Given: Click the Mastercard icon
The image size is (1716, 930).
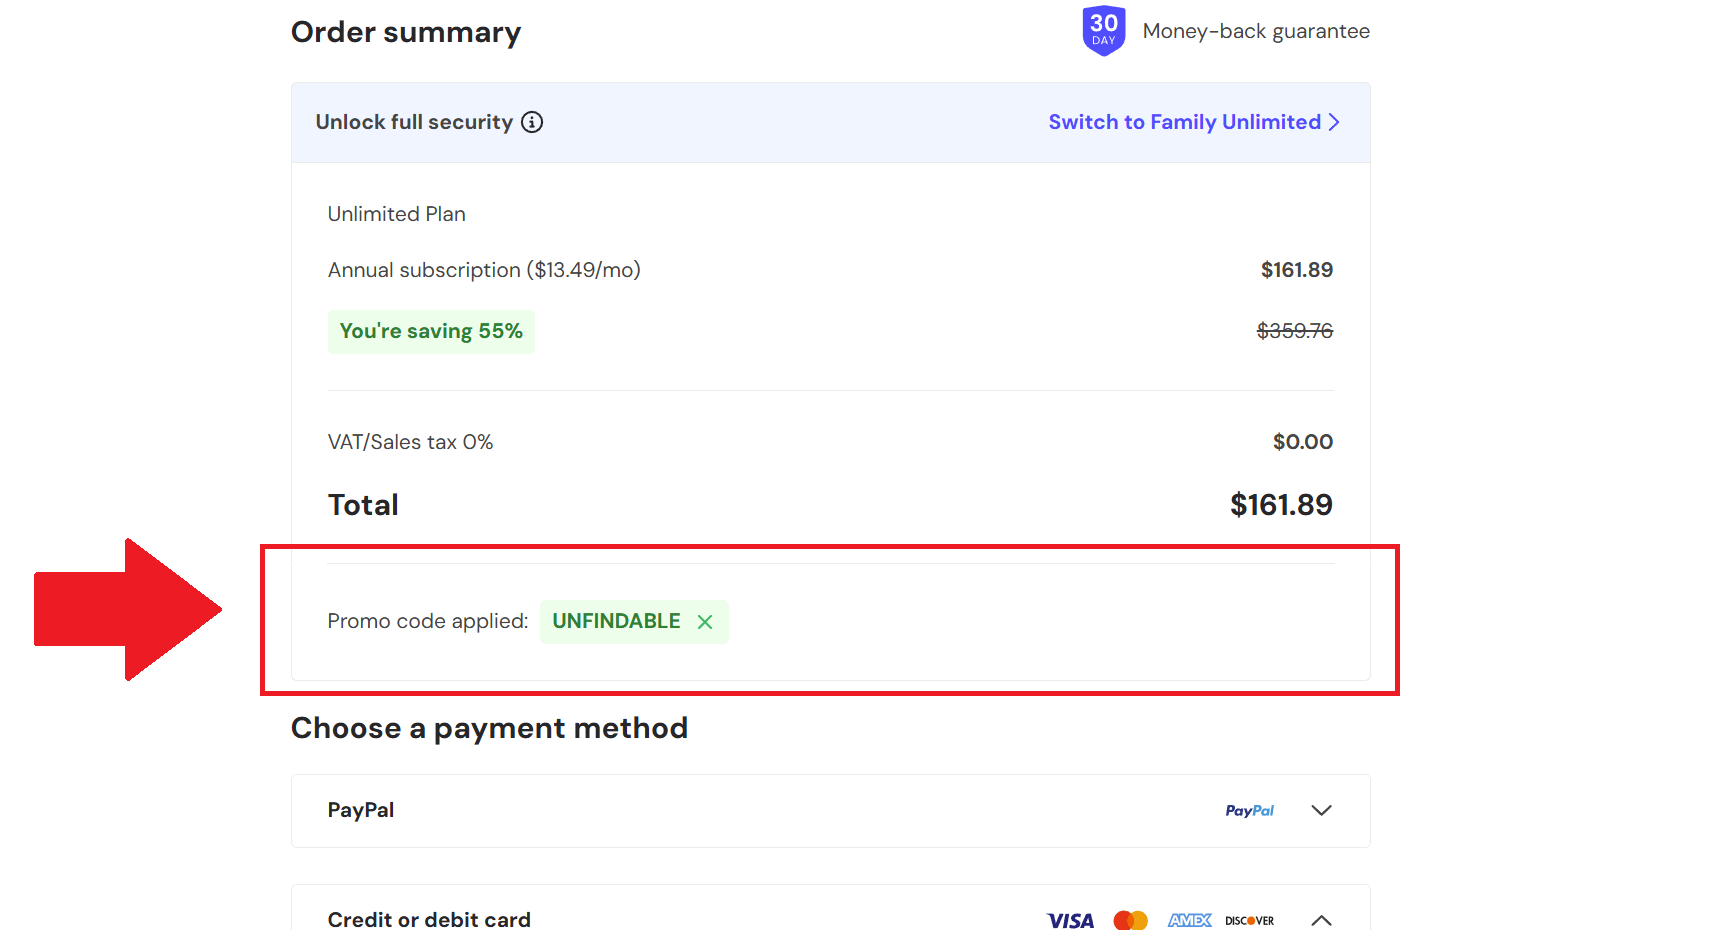Looking at the screenshot, I should (1130, 920).
